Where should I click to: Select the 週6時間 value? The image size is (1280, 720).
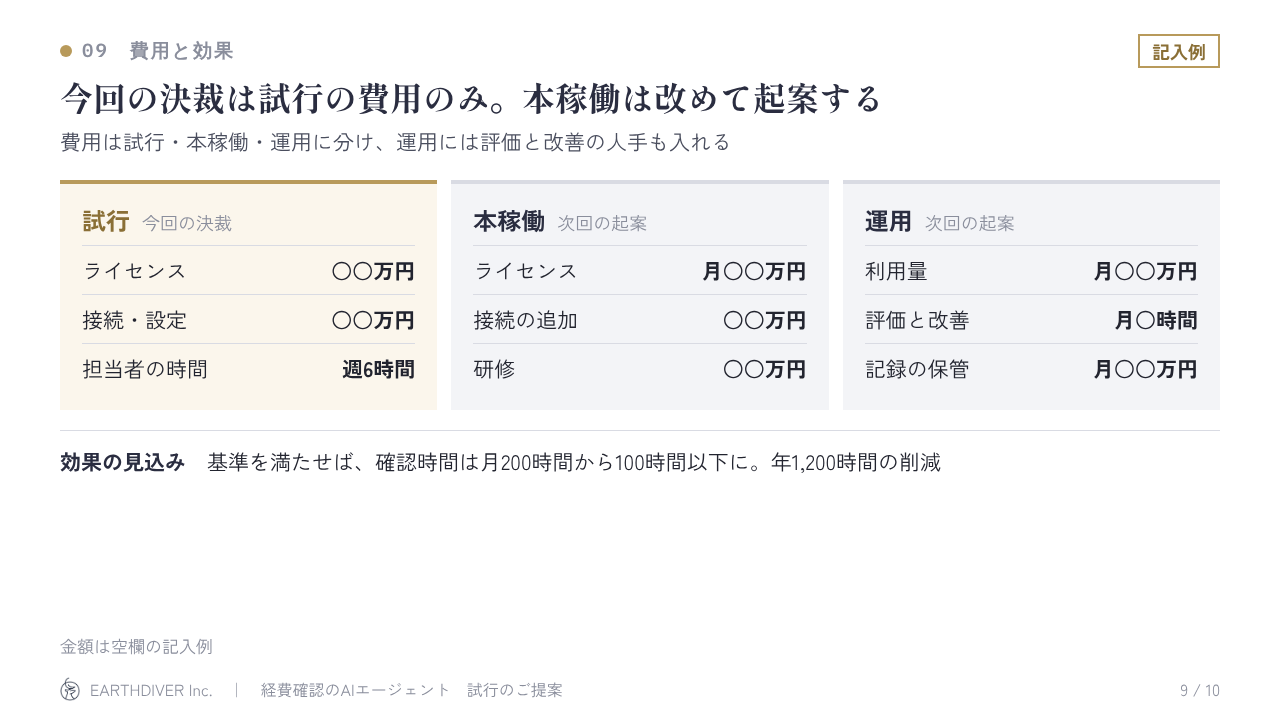coord(378,369)
